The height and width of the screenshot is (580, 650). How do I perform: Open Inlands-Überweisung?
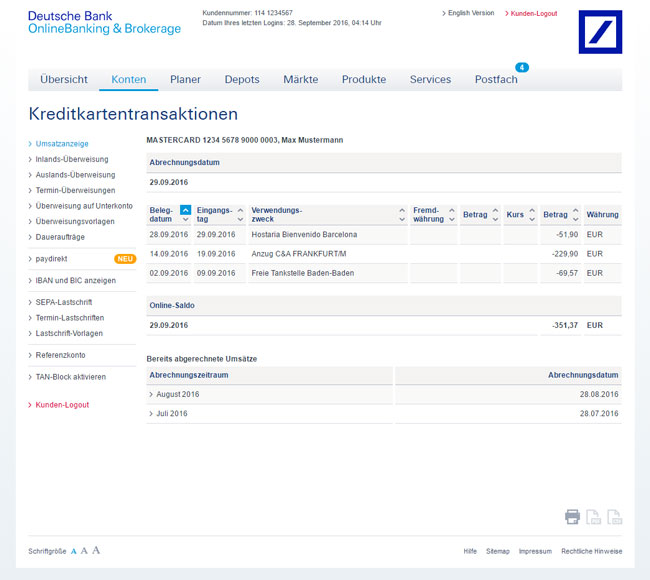coord(68,159)
